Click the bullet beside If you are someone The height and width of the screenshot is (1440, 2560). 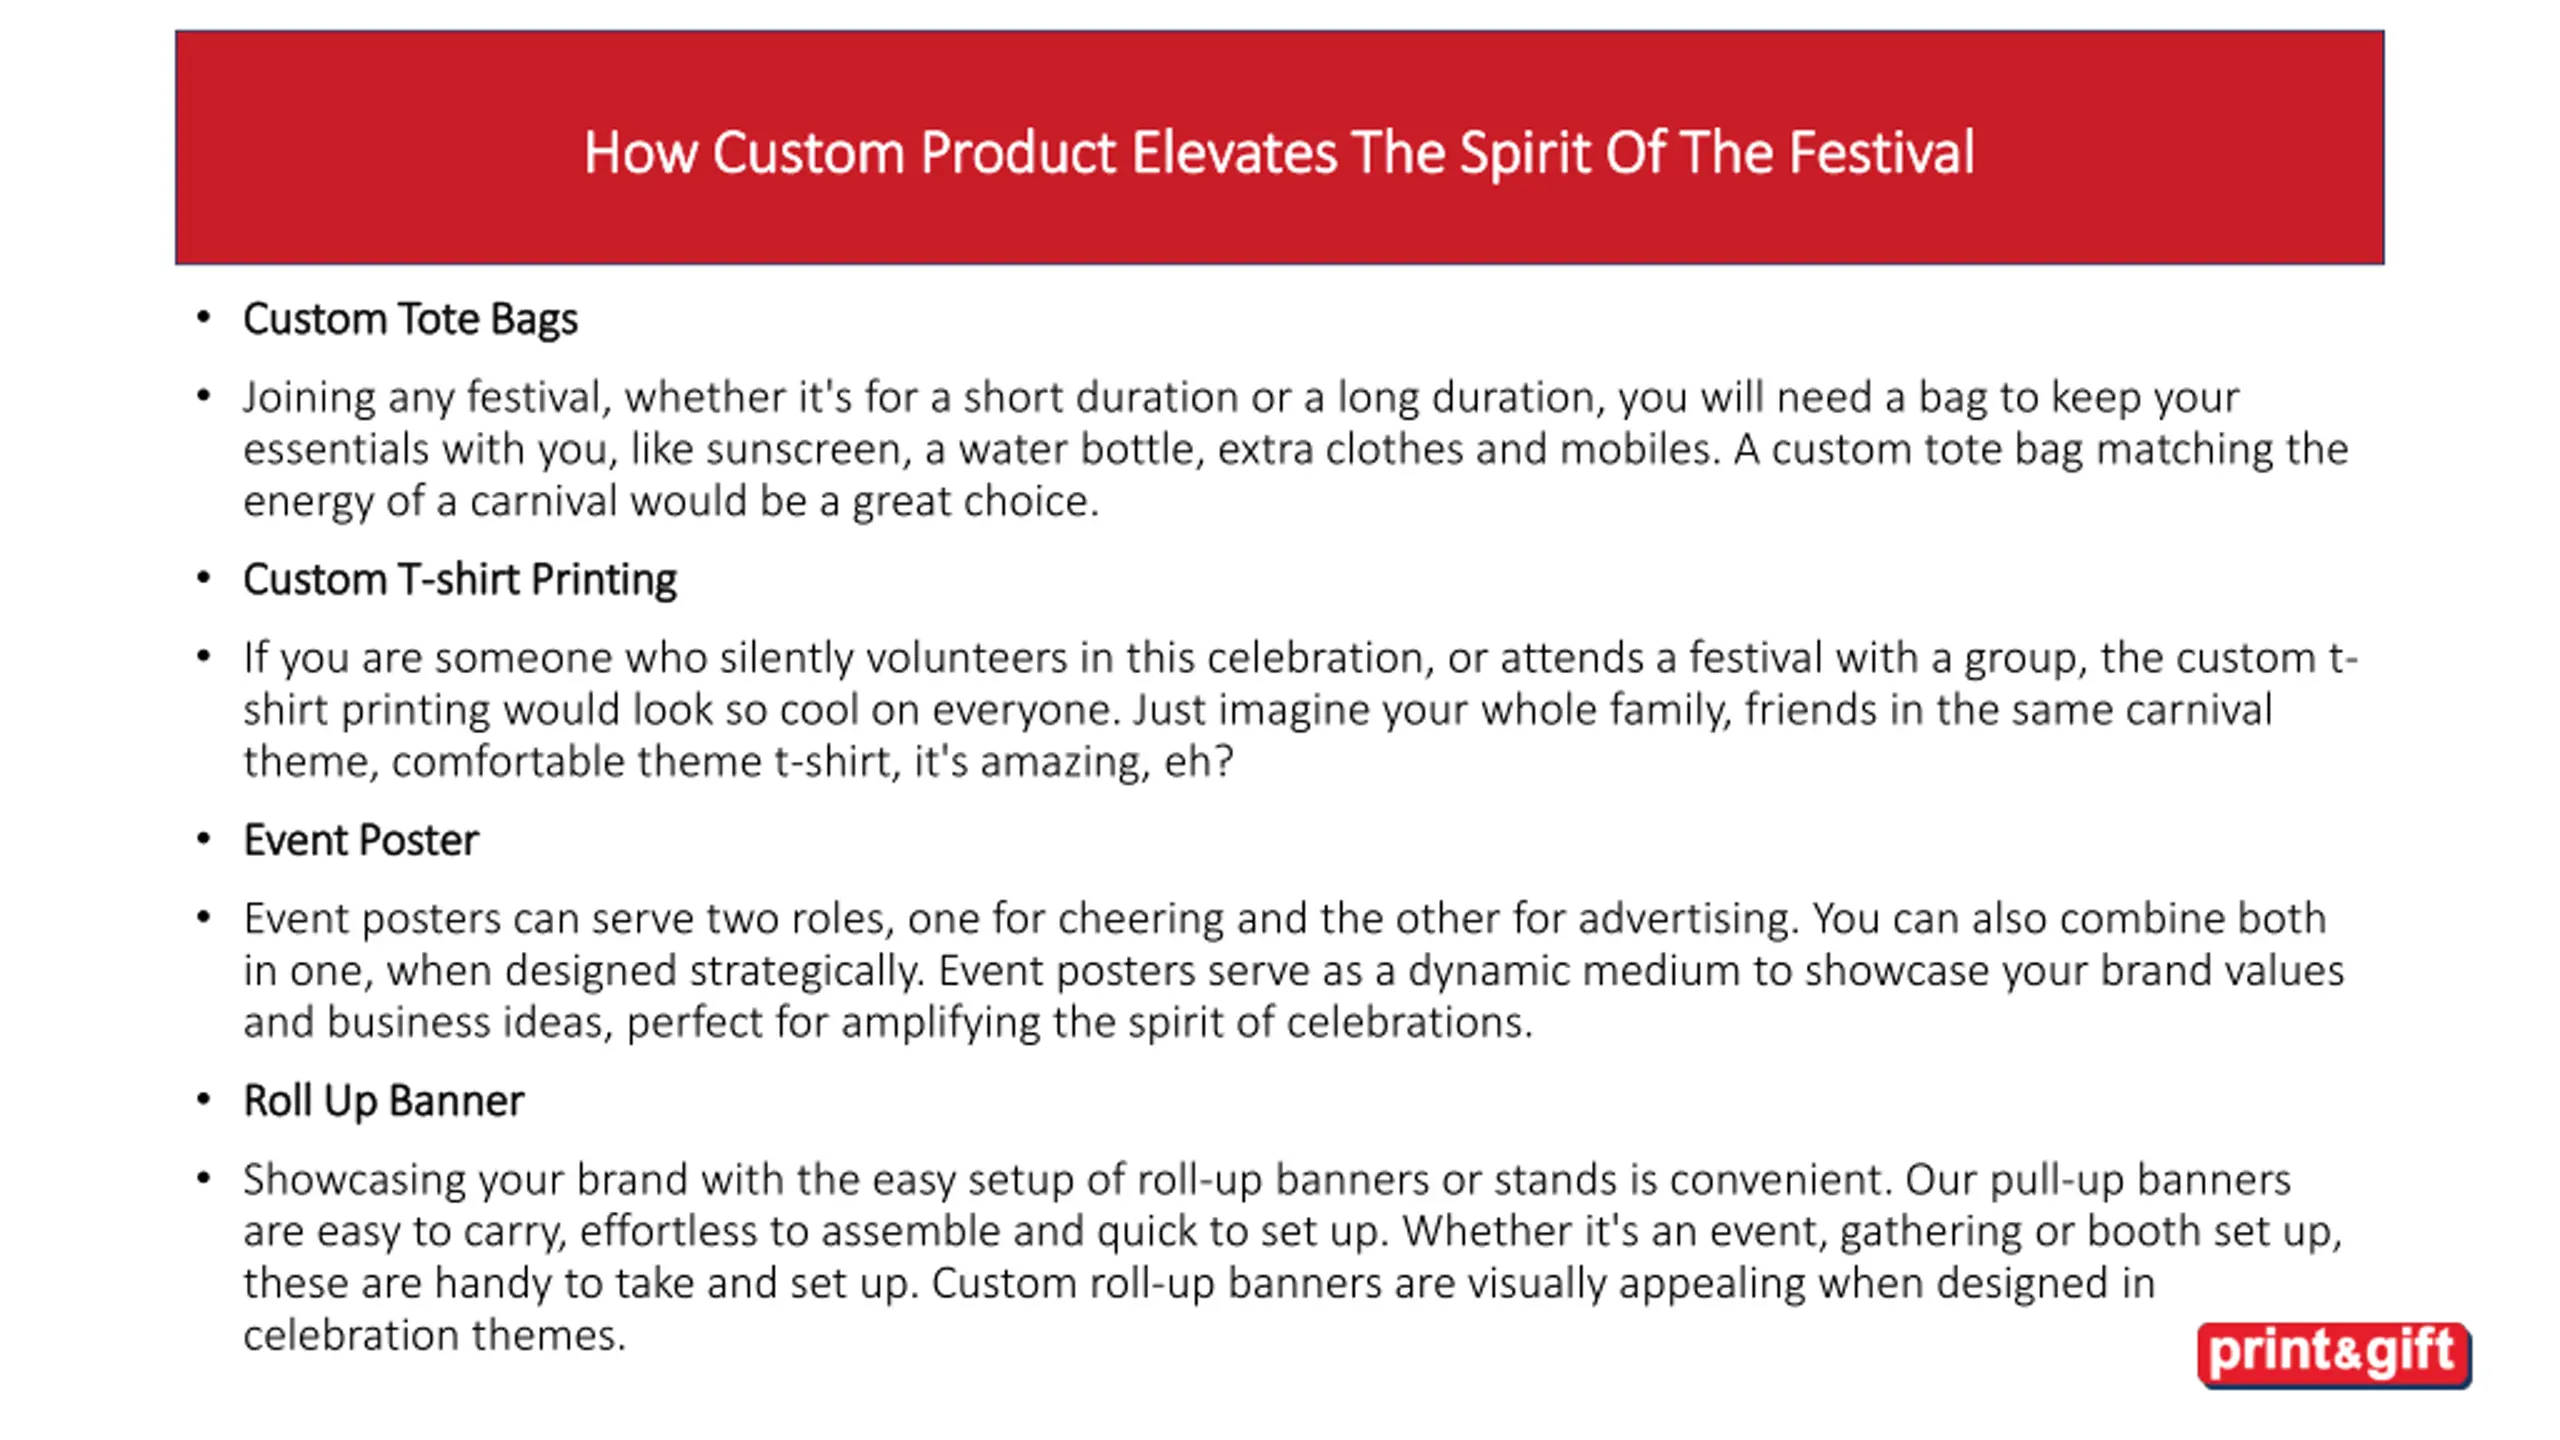204,656
